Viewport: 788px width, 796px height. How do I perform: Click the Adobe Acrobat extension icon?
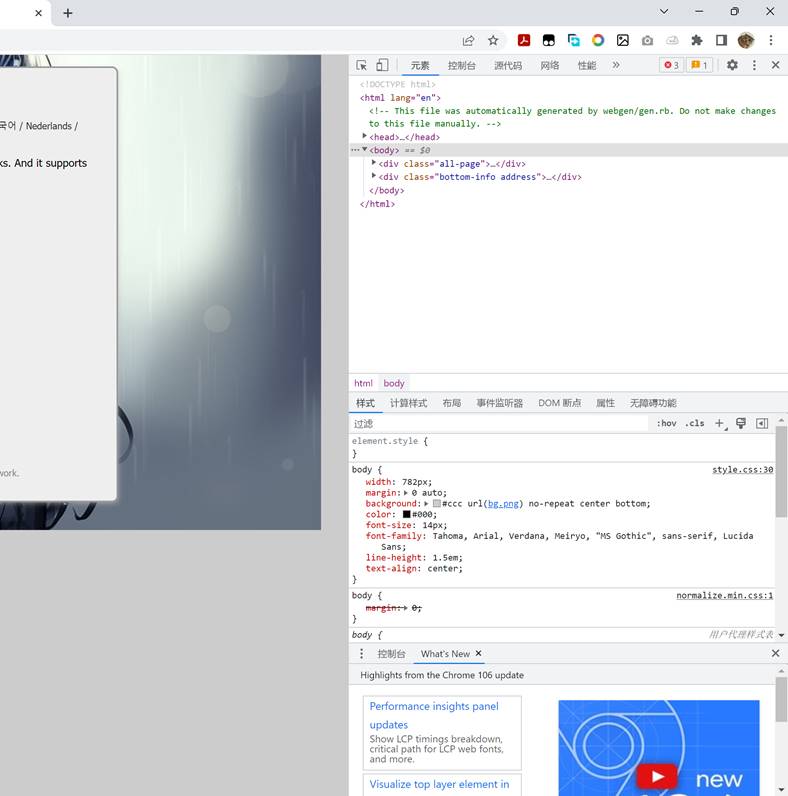click(523, 41)
